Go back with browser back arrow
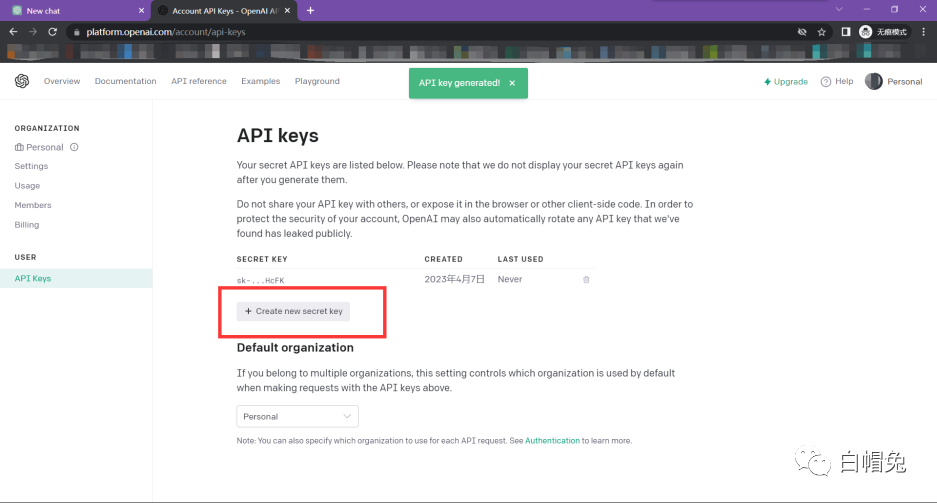This screenshot has width=937, height=503. point(13,32)
